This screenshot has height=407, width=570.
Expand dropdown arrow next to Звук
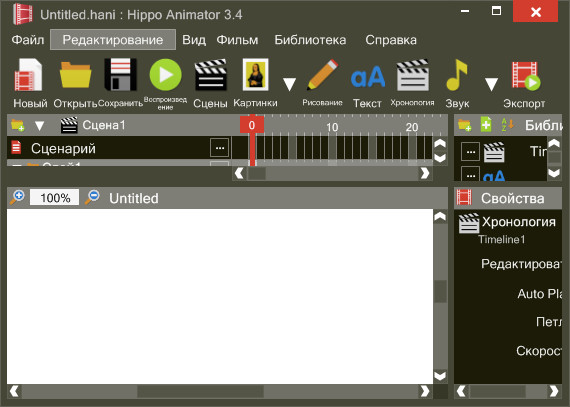[491, 84]
